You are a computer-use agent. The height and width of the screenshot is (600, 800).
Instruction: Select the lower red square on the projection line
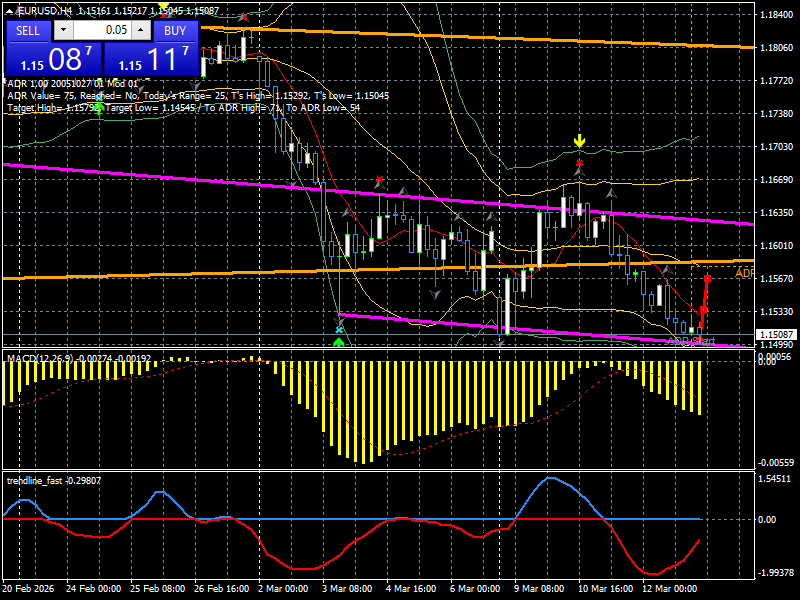[704, 310]
